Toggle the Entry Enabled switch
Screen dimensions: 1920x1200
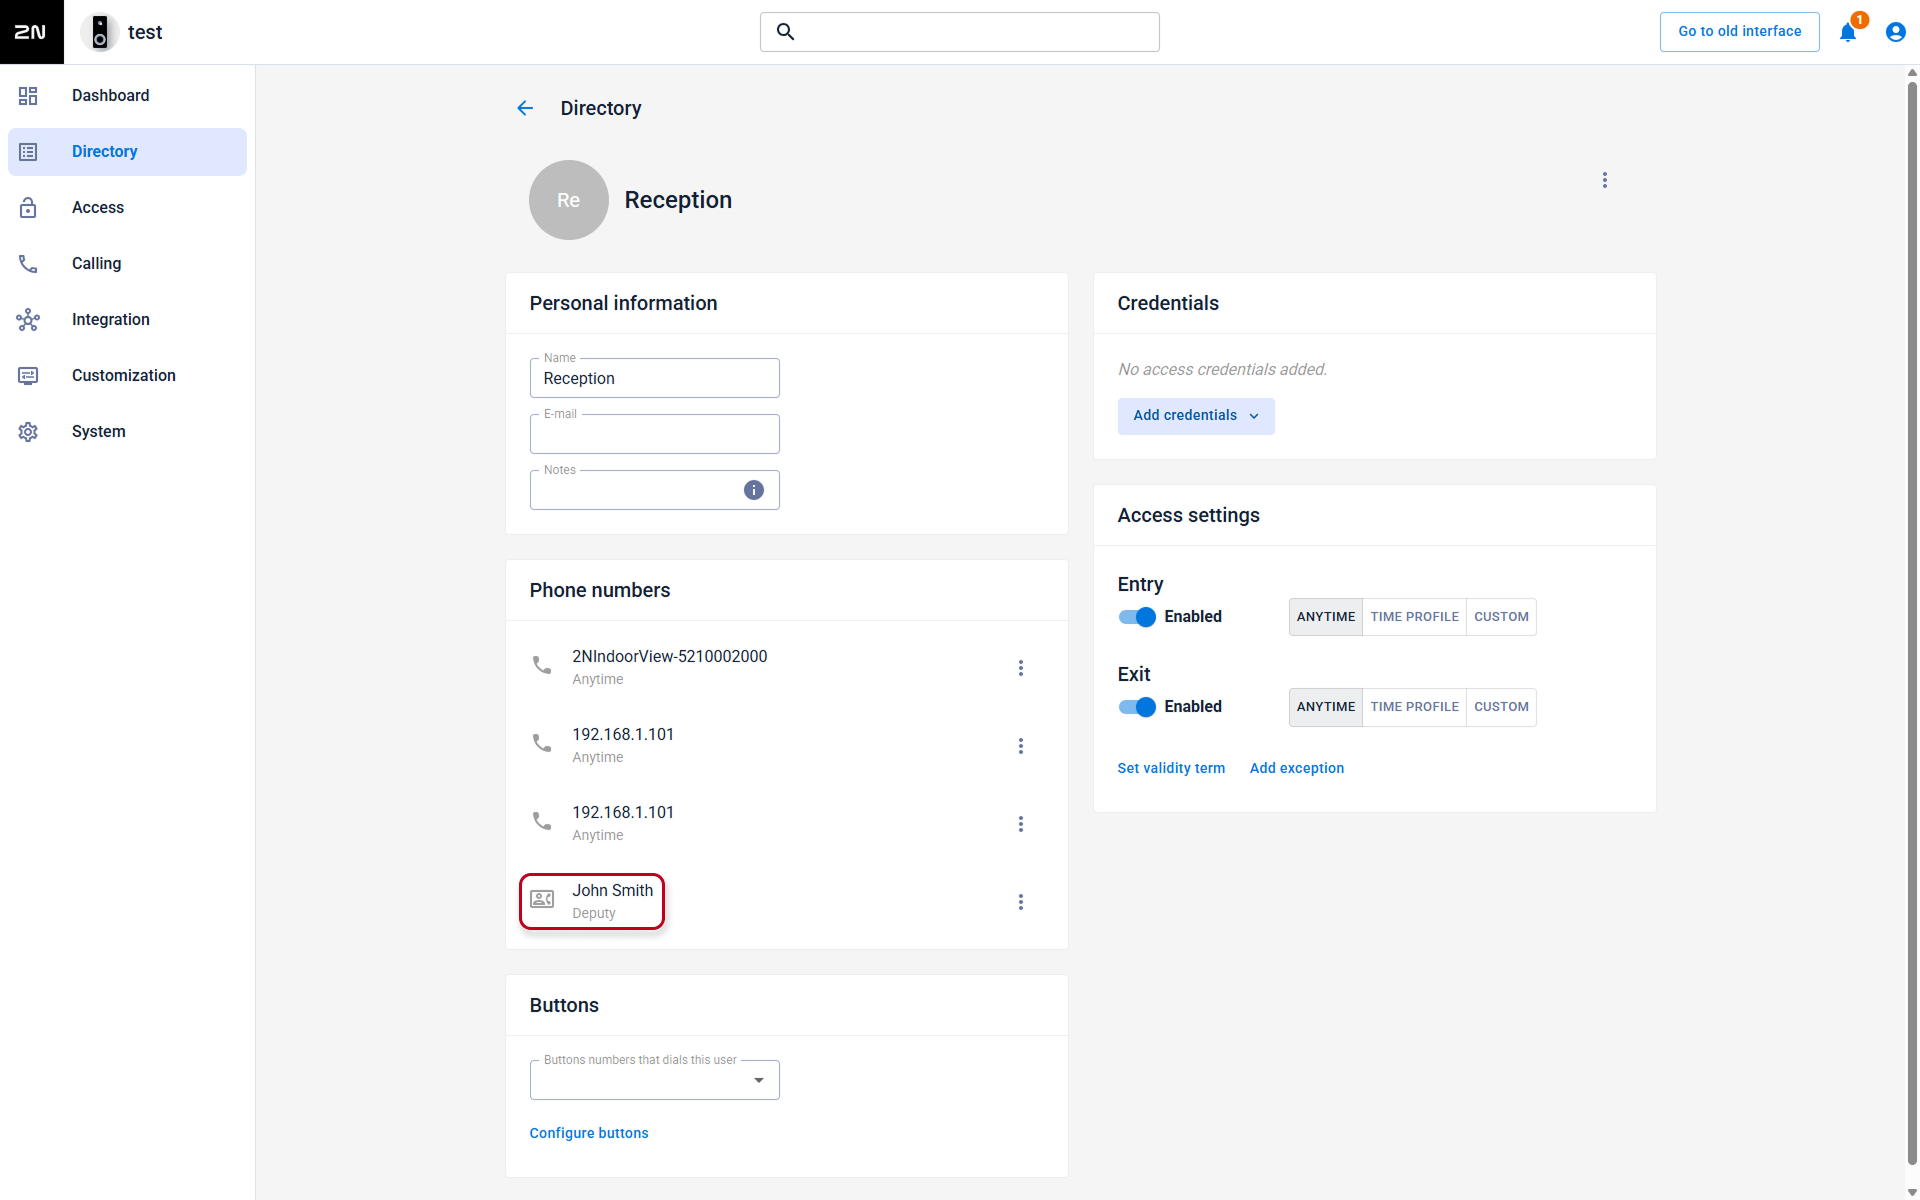1138,617
